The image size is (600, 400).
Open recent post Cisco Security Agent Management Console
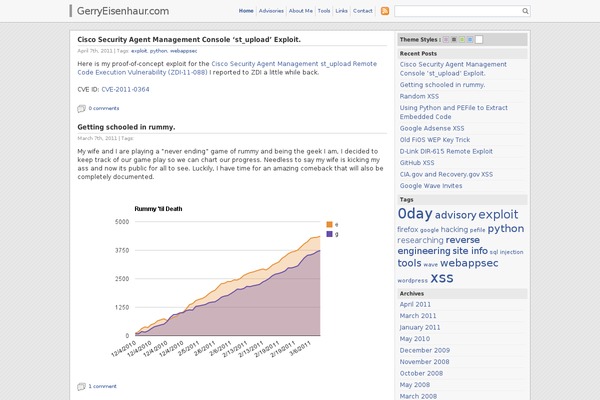point(453,69)
